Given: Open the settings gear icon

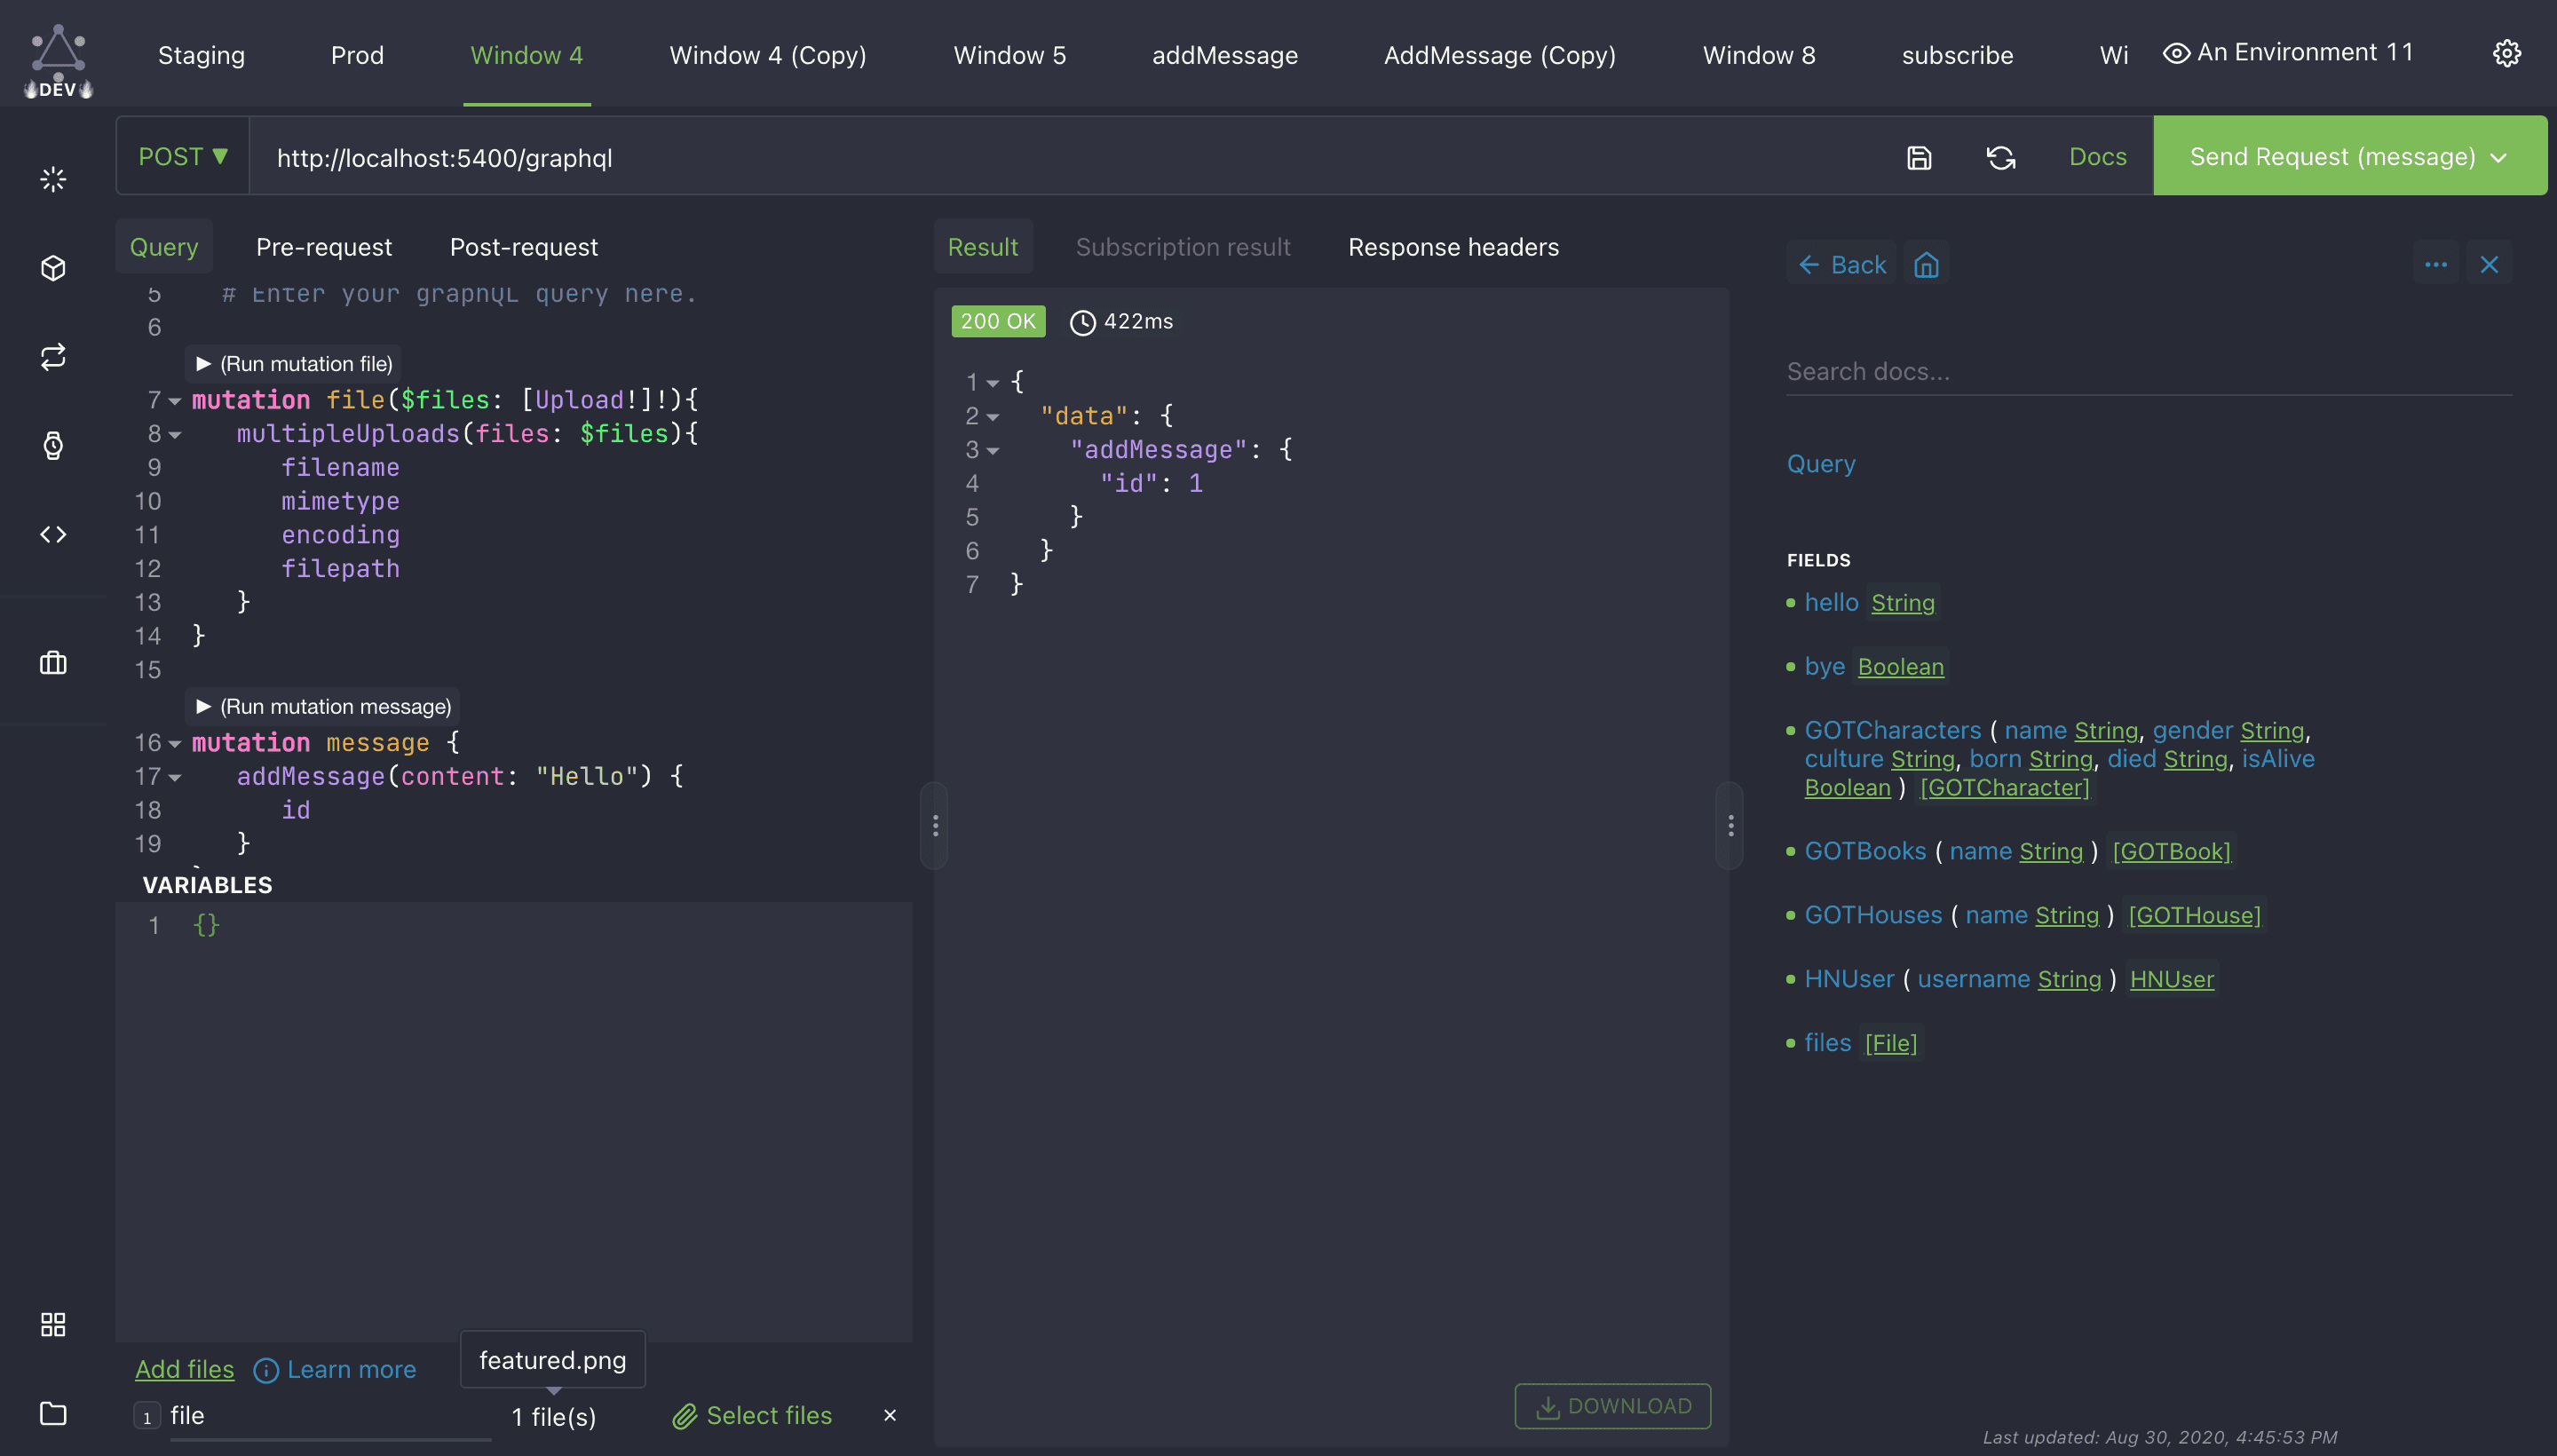Looking at the screenshot, I should (2507, 53).
